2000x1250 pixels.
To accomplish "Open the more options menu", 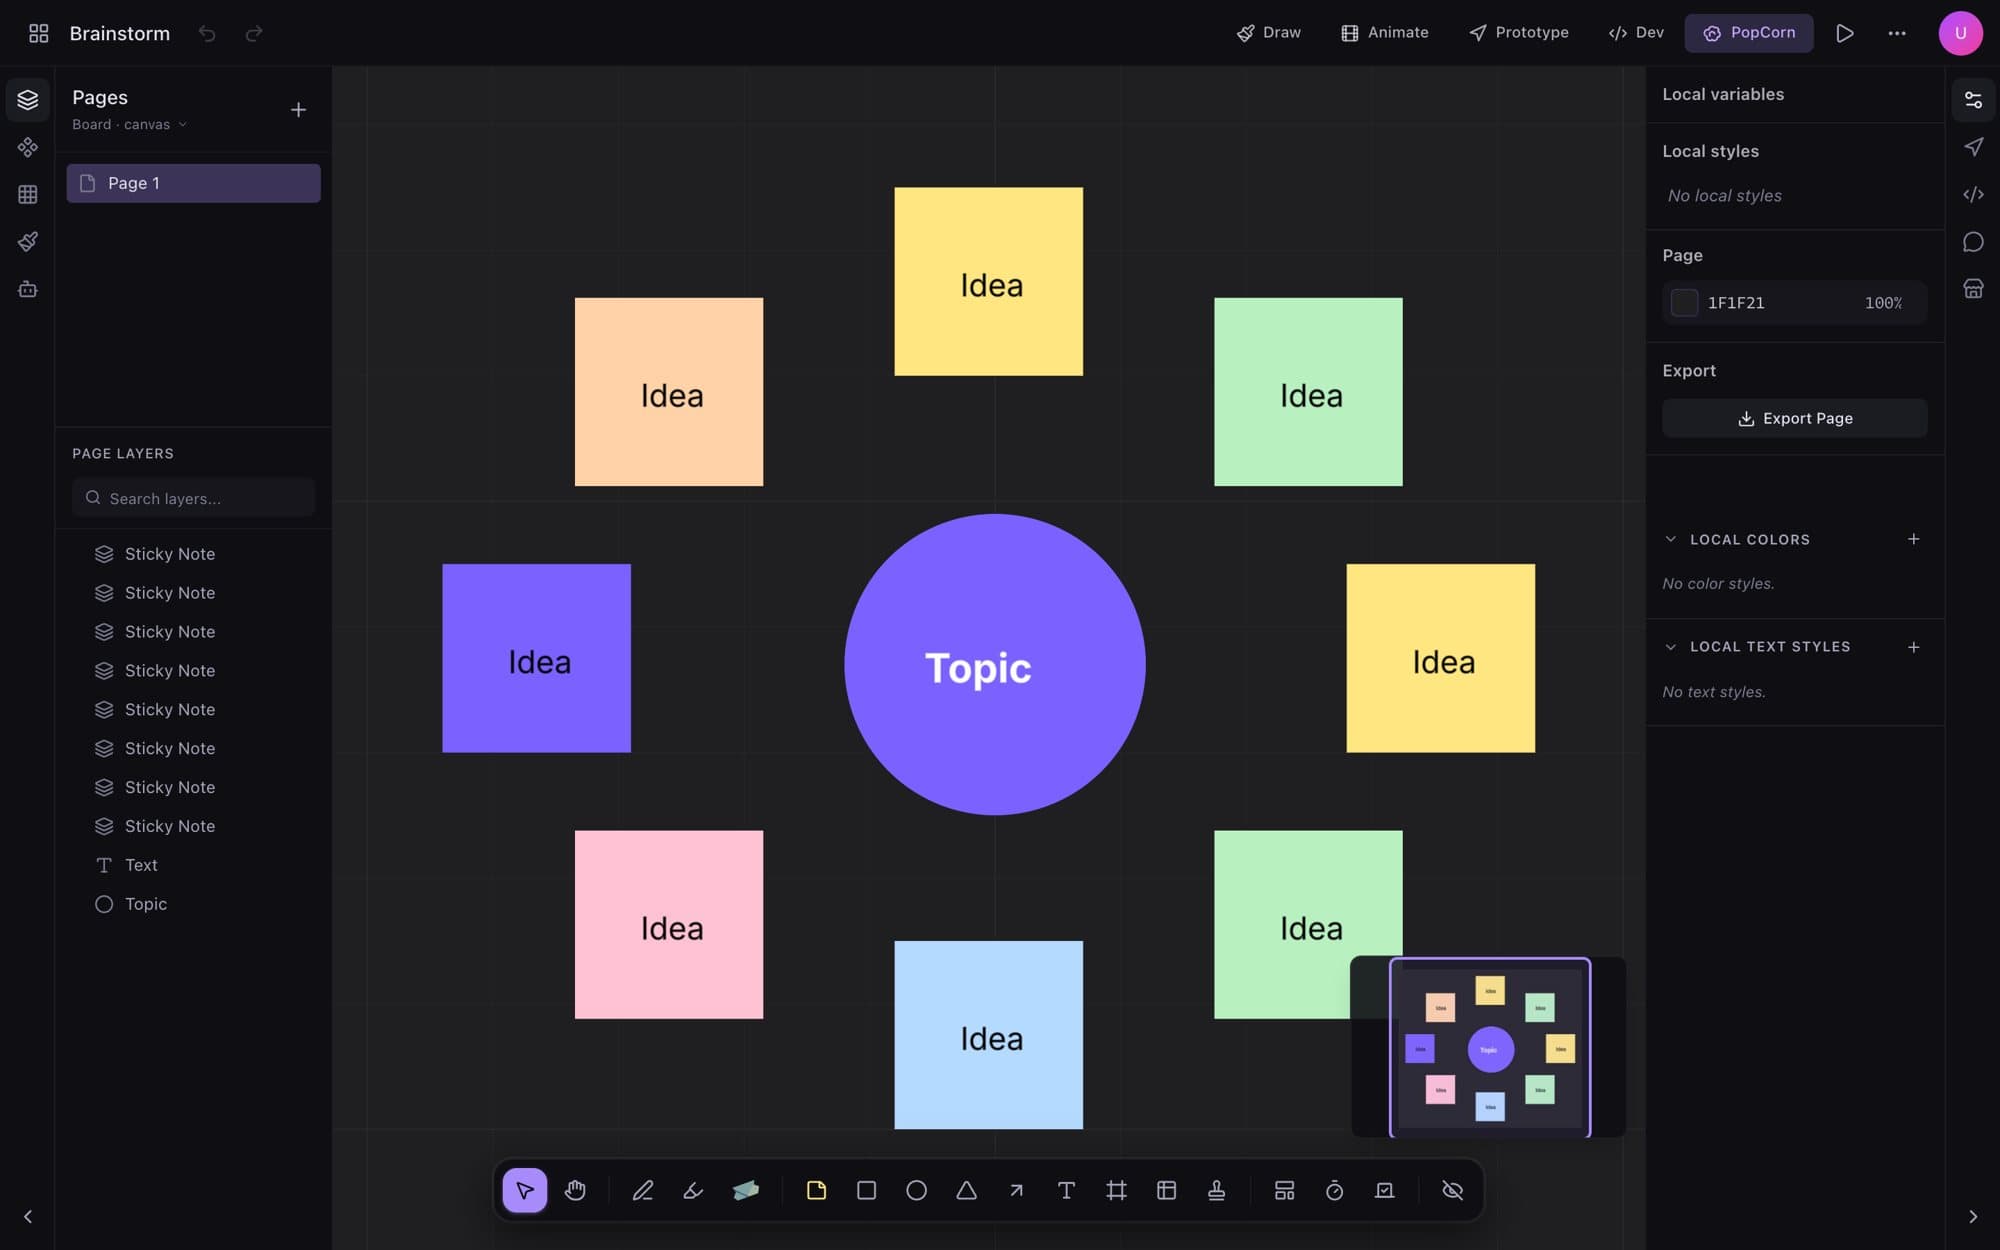I will click(x=1897, y=33).
